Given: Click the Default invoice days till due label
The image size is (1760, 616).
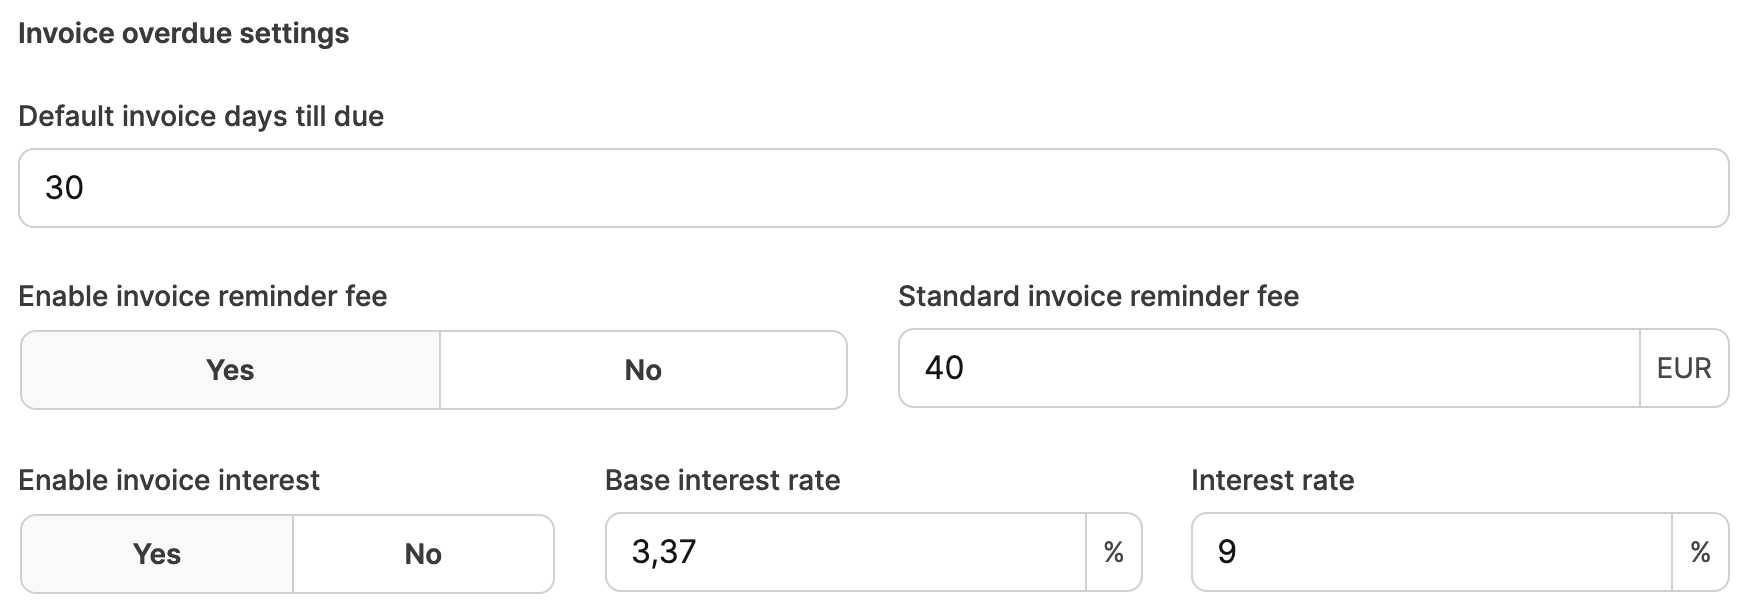Looking at the screenshot, I should click(201, 117).
